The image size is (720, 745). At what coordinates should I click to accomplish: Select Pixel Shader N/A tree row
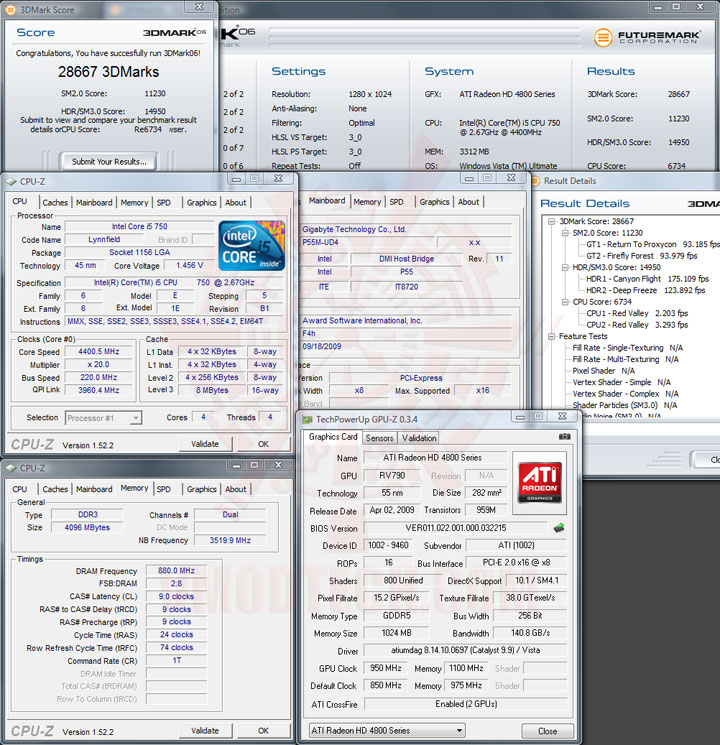click(604, 371)
